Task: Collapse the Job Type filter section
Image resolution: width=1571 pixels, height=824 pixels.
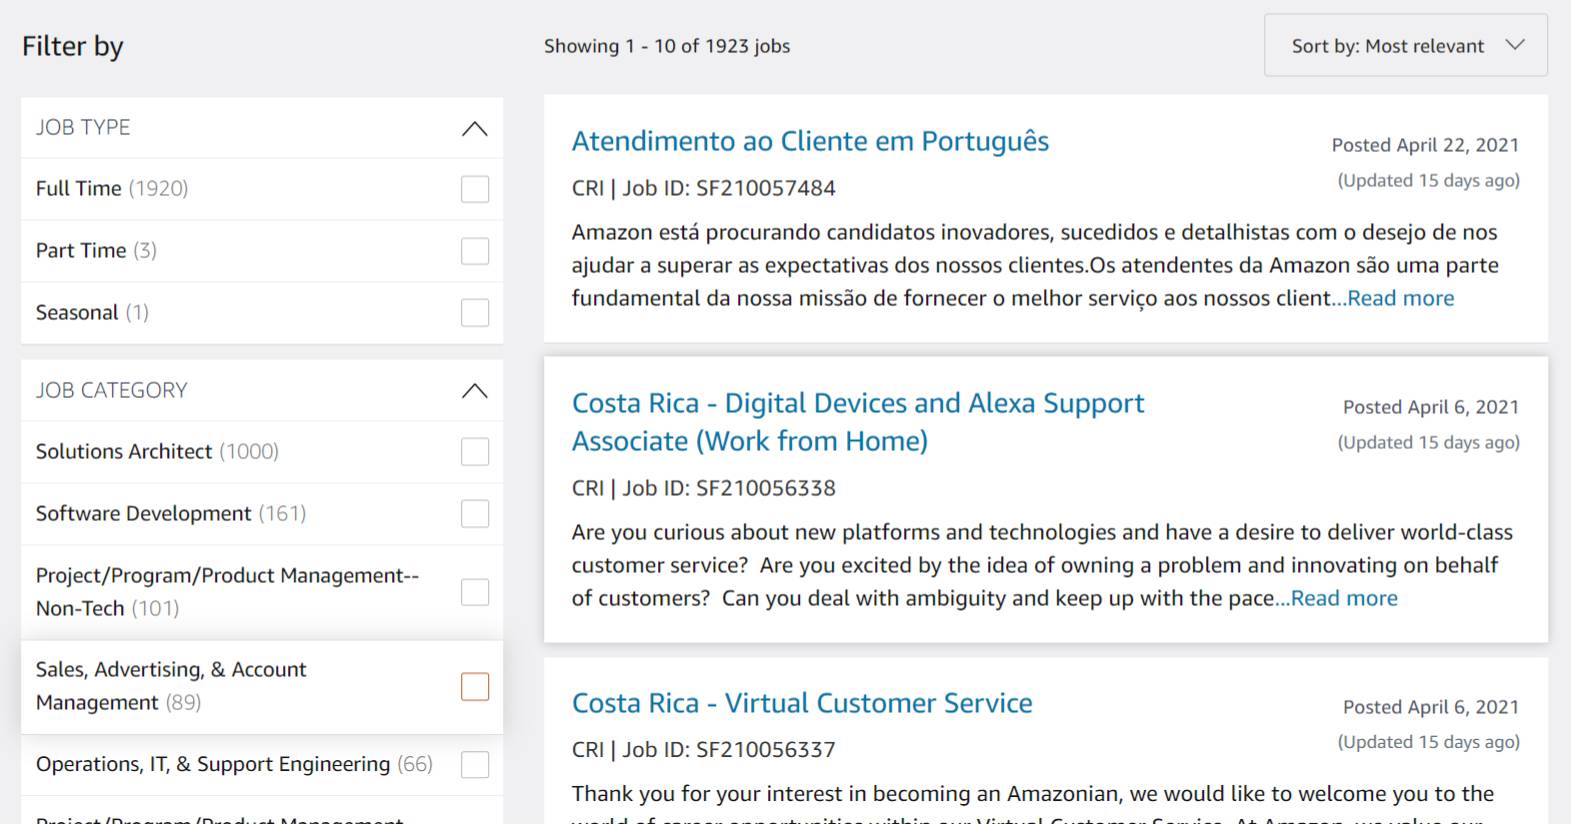Action: (x=474, y=129)
